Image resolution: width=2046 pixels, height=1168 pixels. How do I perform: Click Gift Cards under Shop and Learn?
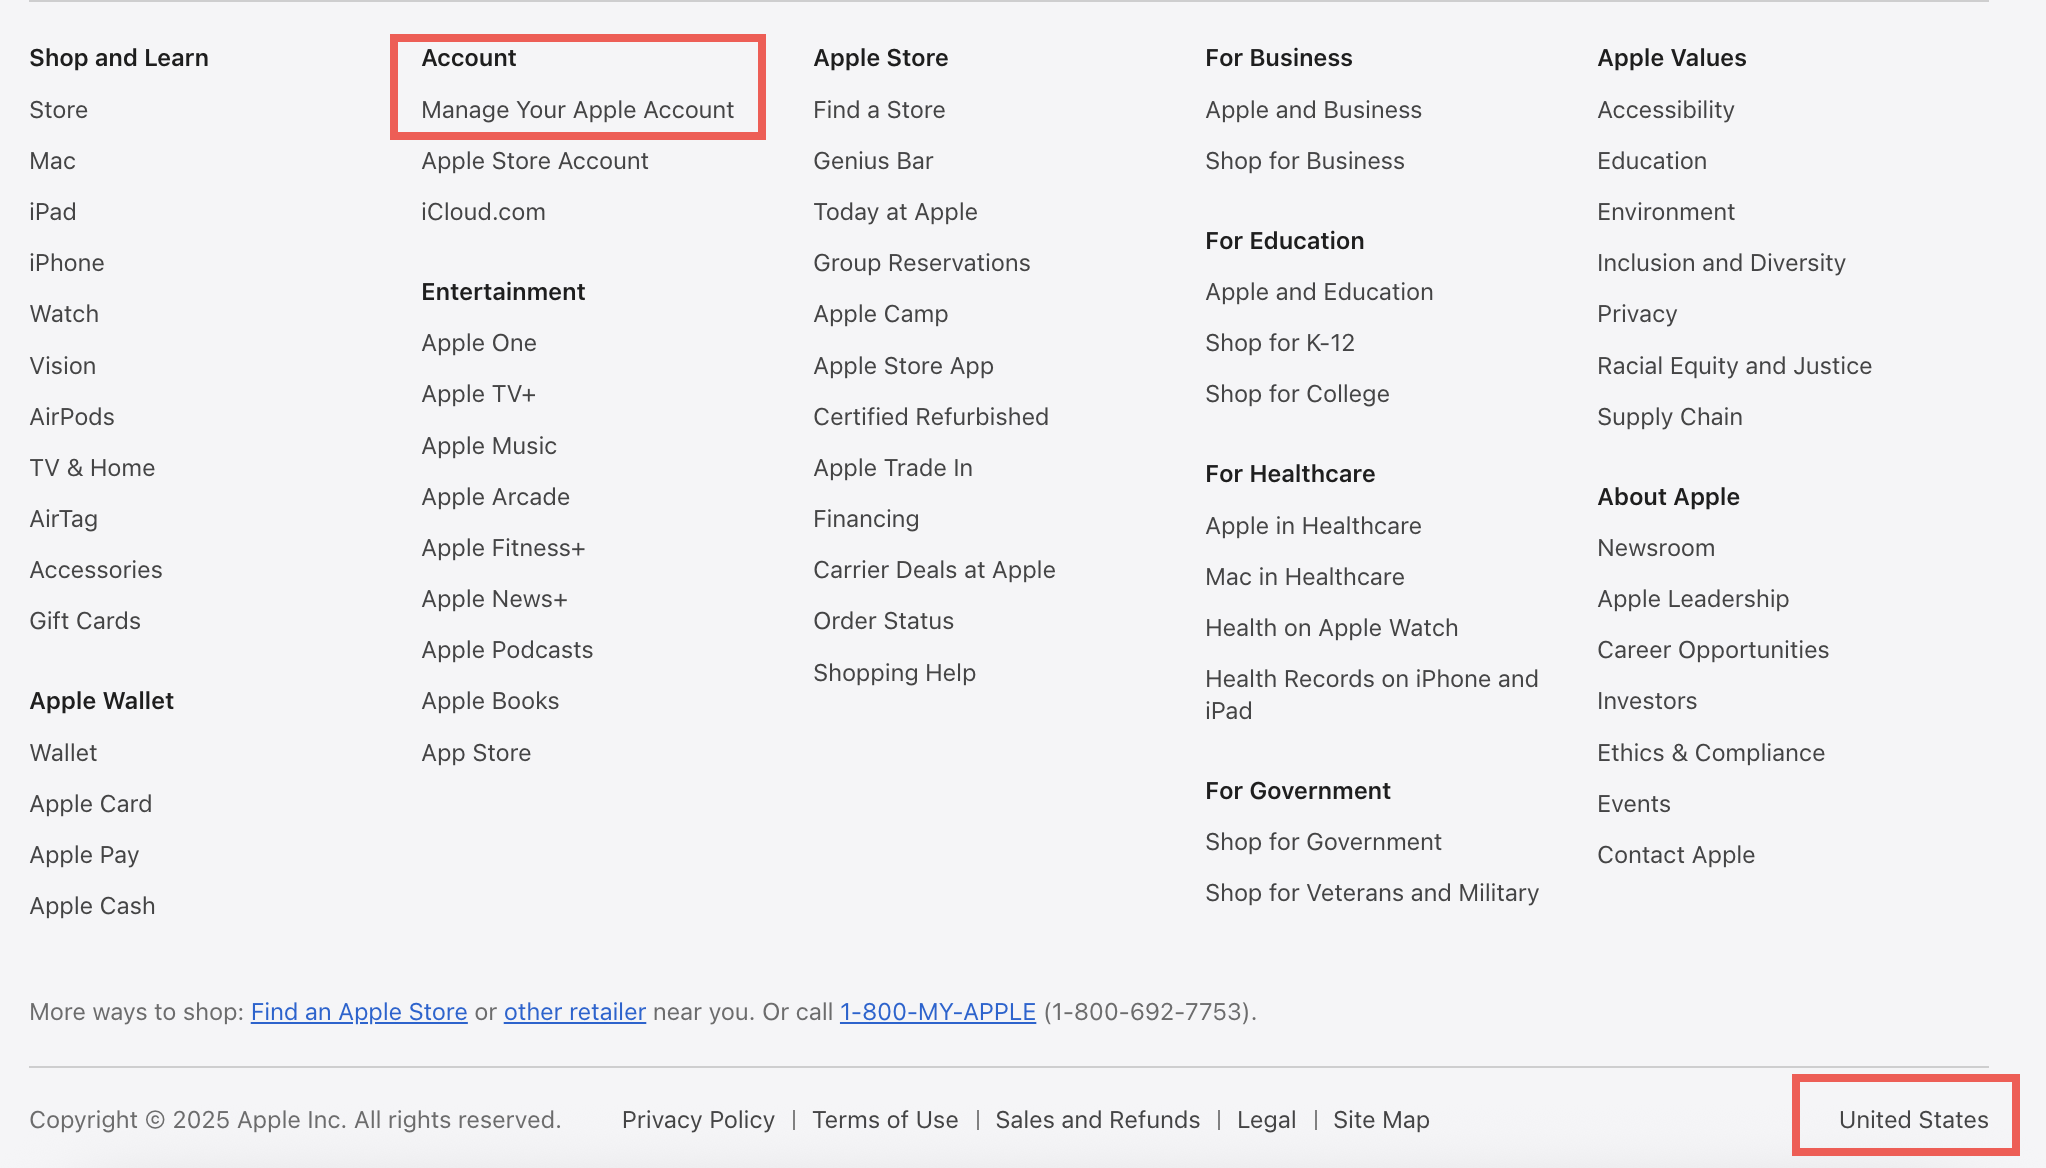point(85,621)
